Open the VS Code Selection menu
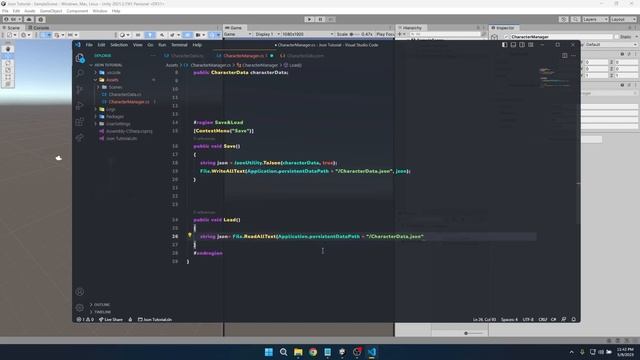This screenshot has height=360, width=640. 119,45
